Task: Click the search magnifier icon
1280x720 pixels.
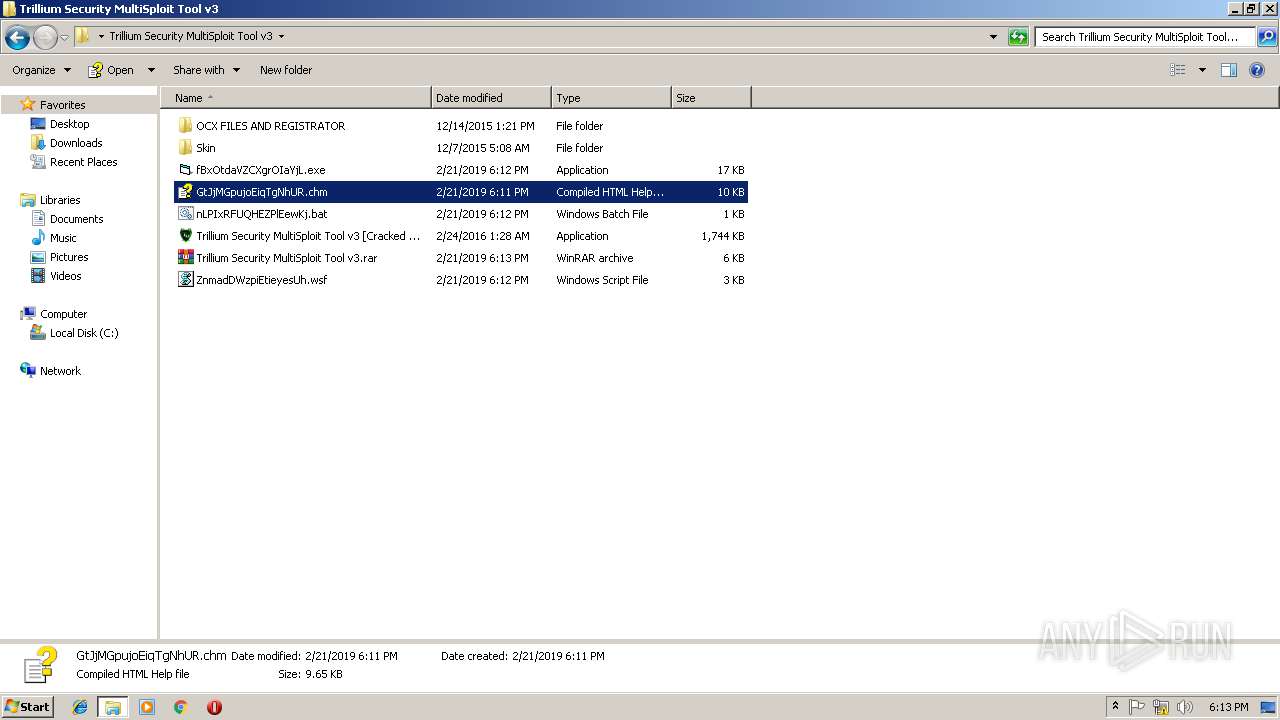Action: pyautogui.click(x=1266, y=37)
